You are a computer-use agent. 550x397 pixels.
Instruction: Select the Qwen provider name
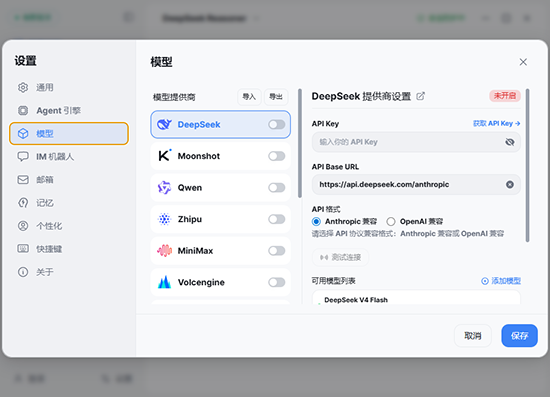point(190,188)
